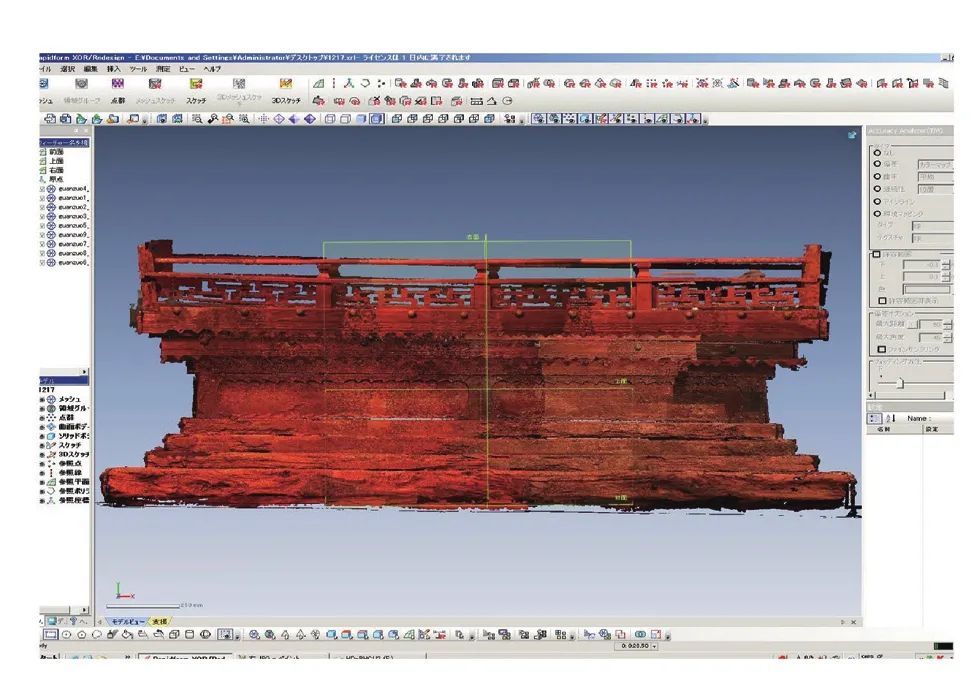This screenshot has height=690, width=970.
Task: Select the circle selection mode icon
Action: click(66, 634)
